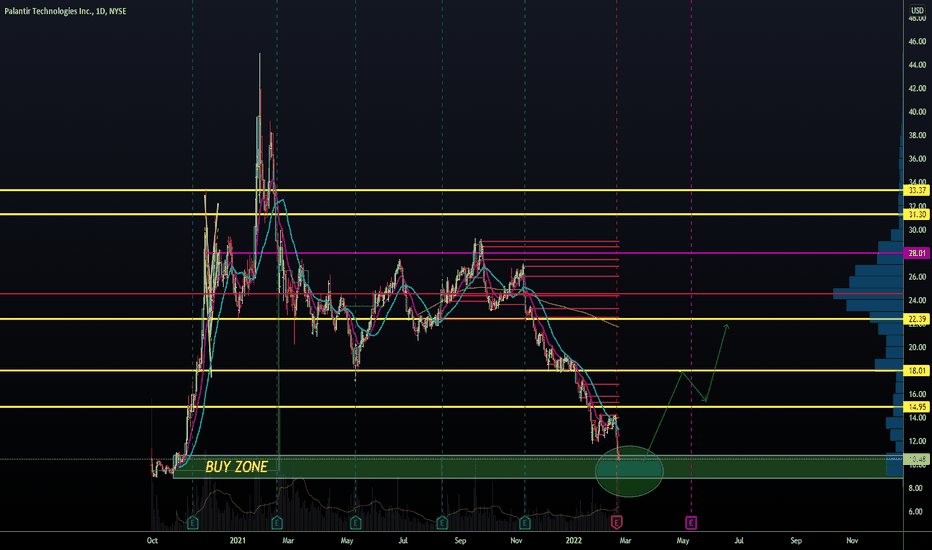Click the 12.00 price axis value
932x550 pixels.
(x=917, y=441)
